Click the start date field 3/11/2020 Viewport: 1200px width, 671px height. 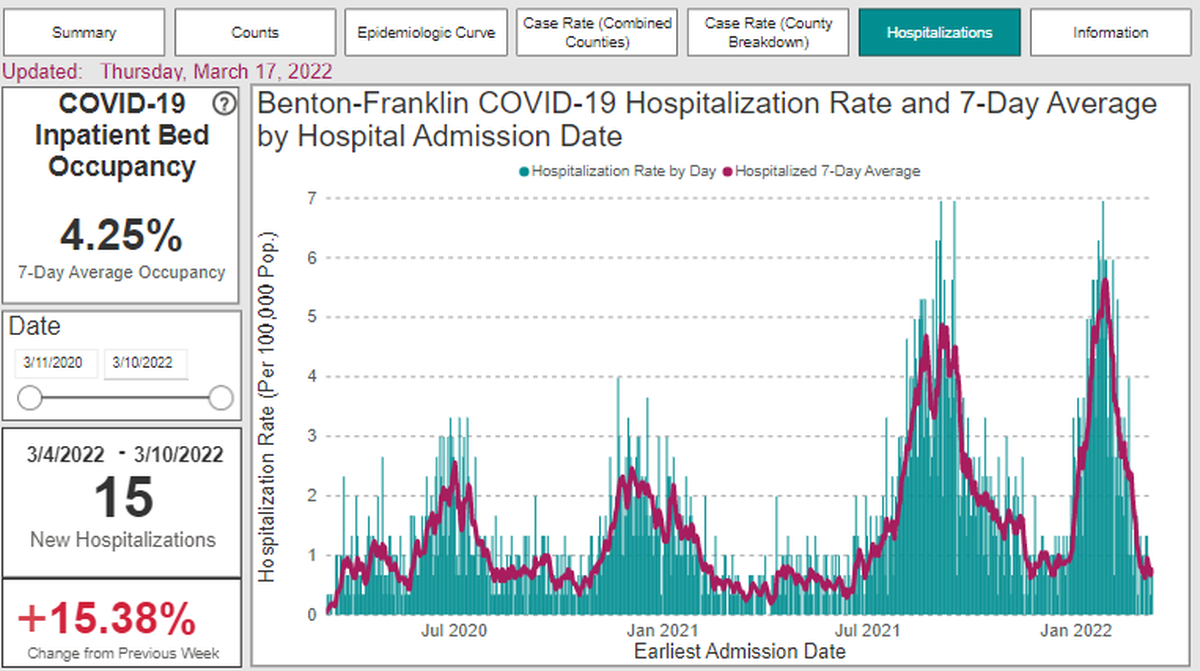[56, 364]
